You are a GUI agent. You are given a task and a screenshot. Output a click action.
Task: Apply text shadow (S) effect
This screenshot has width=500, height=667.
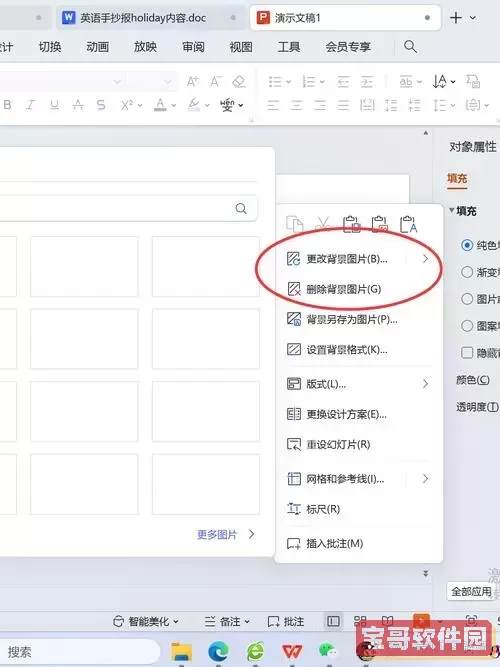101,105
